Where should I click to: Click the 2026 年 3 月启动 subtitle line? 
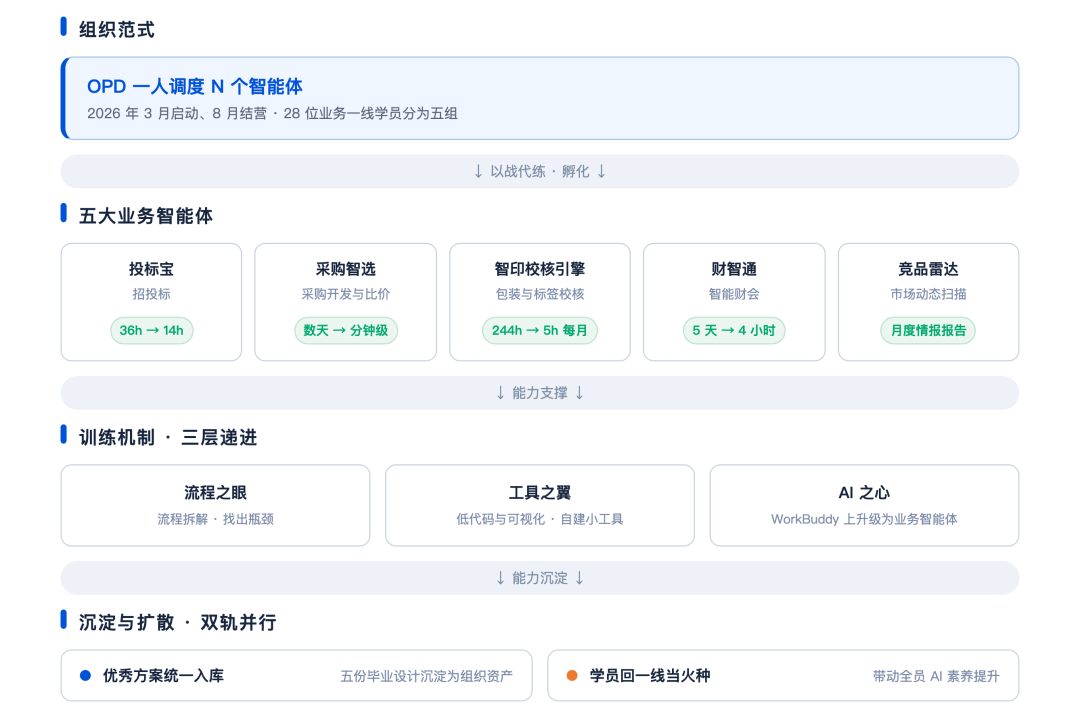click(272, 113)
